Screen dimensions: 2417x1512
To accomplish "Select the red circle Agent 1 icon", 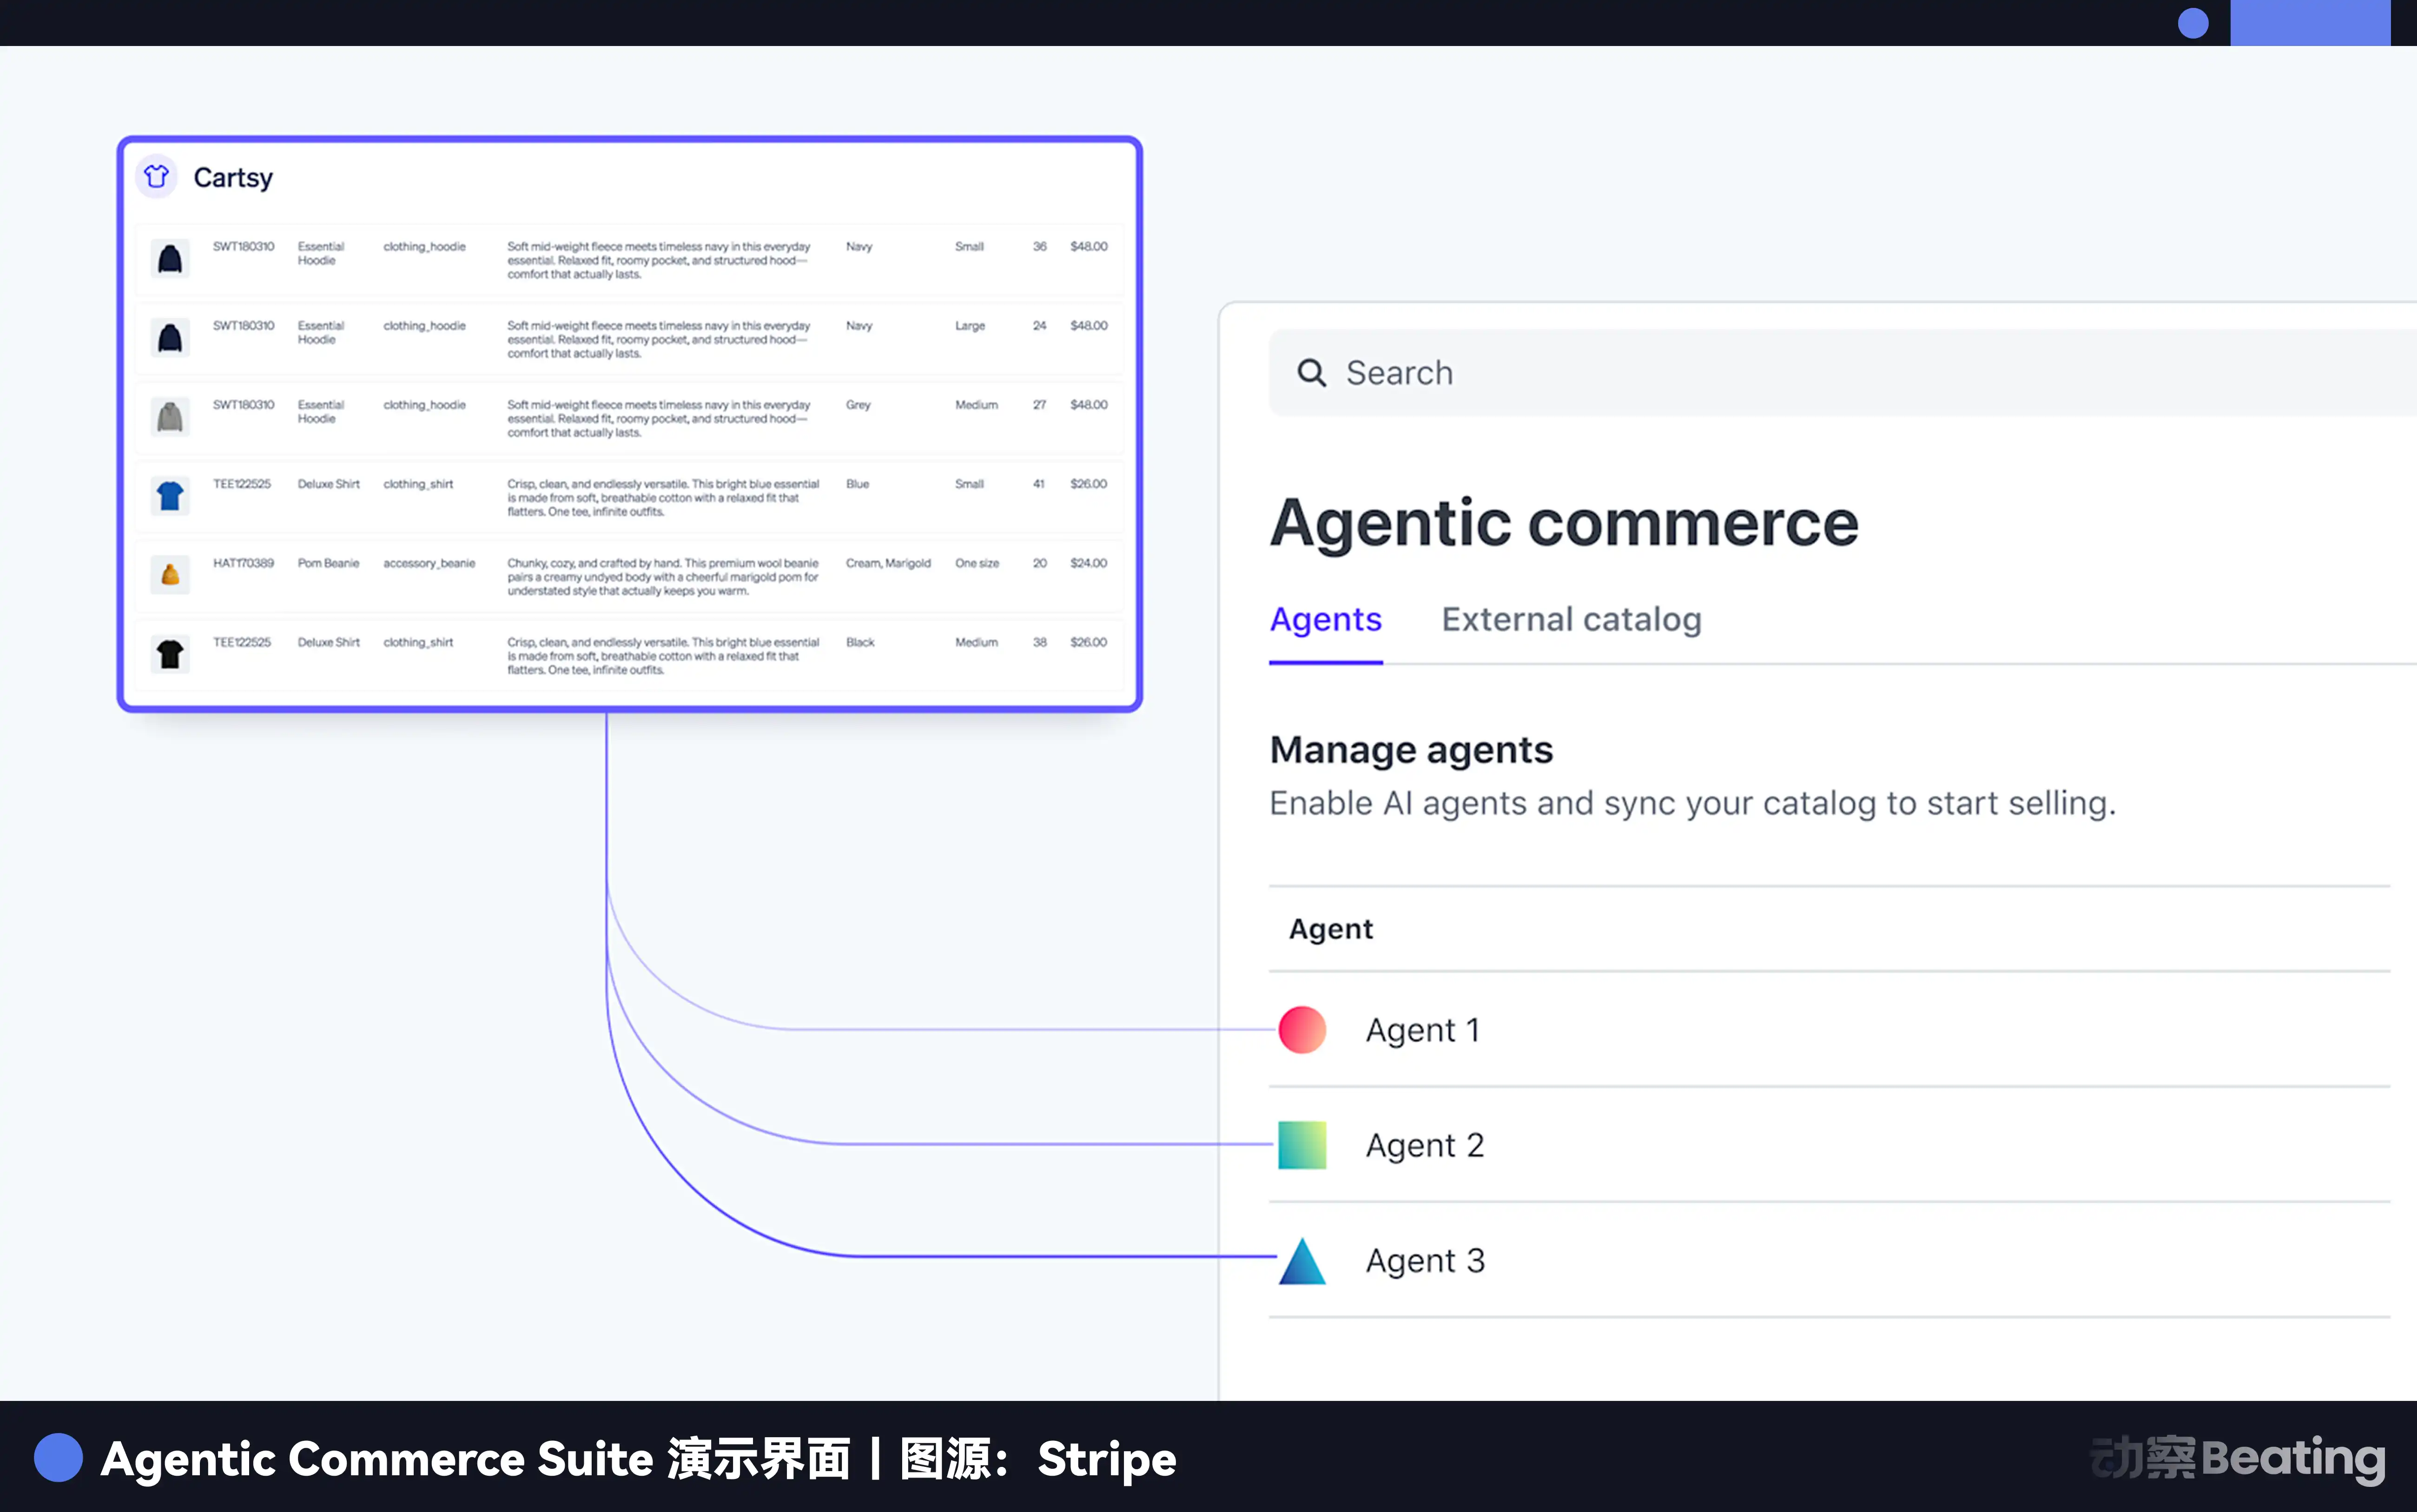I will (x=1302, y=1030).
